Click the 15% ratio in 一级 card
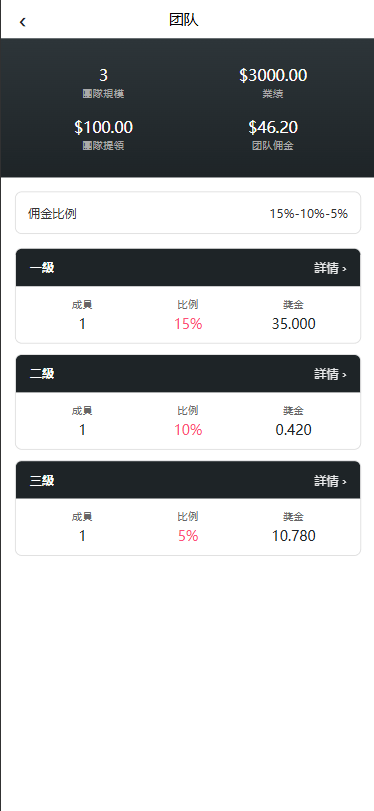This screenshot has width=374, height=811. pyautogui.click(x=188, y=324)
